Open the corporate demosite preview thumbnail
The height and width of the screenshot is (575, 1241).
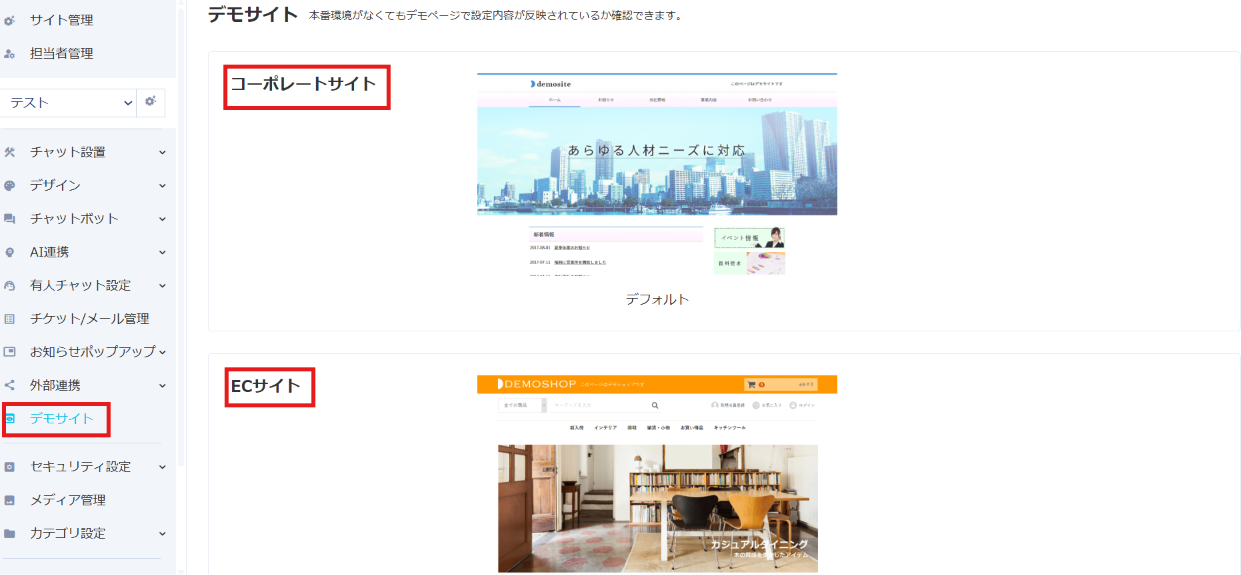pos(657,174)
